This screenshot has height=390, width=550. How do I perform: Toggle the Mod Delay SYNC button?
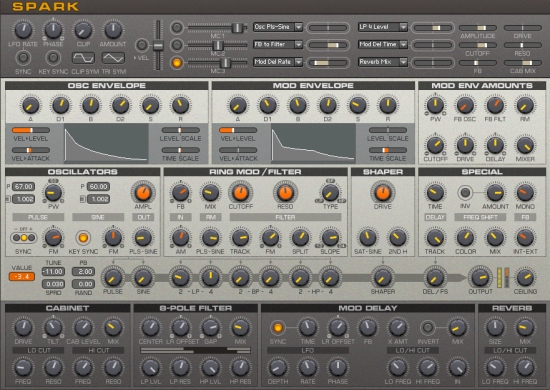(x=277, y=328)
